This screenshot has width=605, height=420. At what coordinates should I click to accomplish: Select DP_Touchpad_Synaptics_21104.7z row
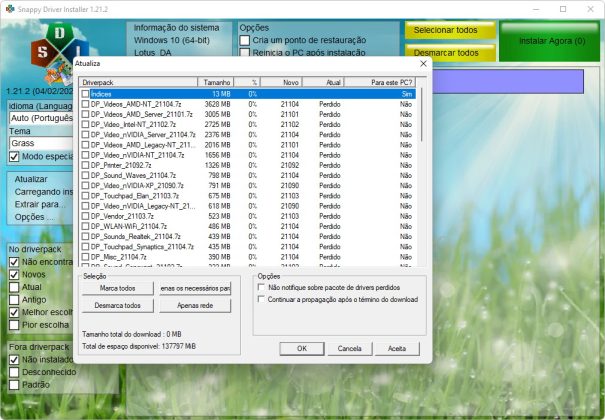tap(247, 247)
